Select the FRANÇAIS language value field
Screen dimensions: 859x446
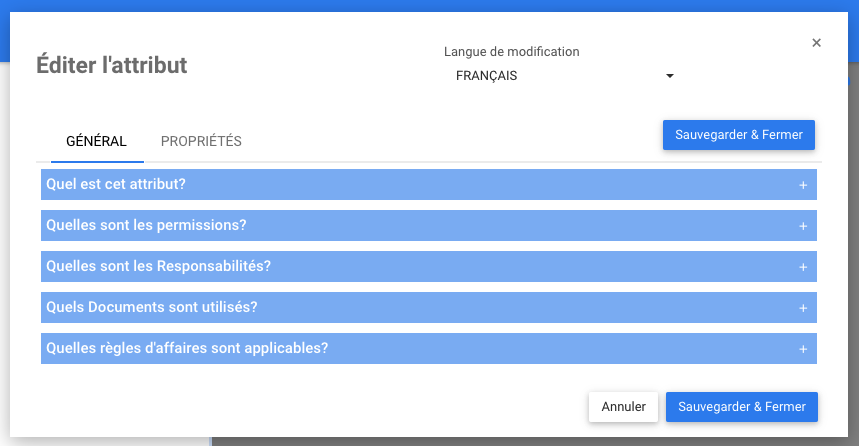tap(555, 76)
